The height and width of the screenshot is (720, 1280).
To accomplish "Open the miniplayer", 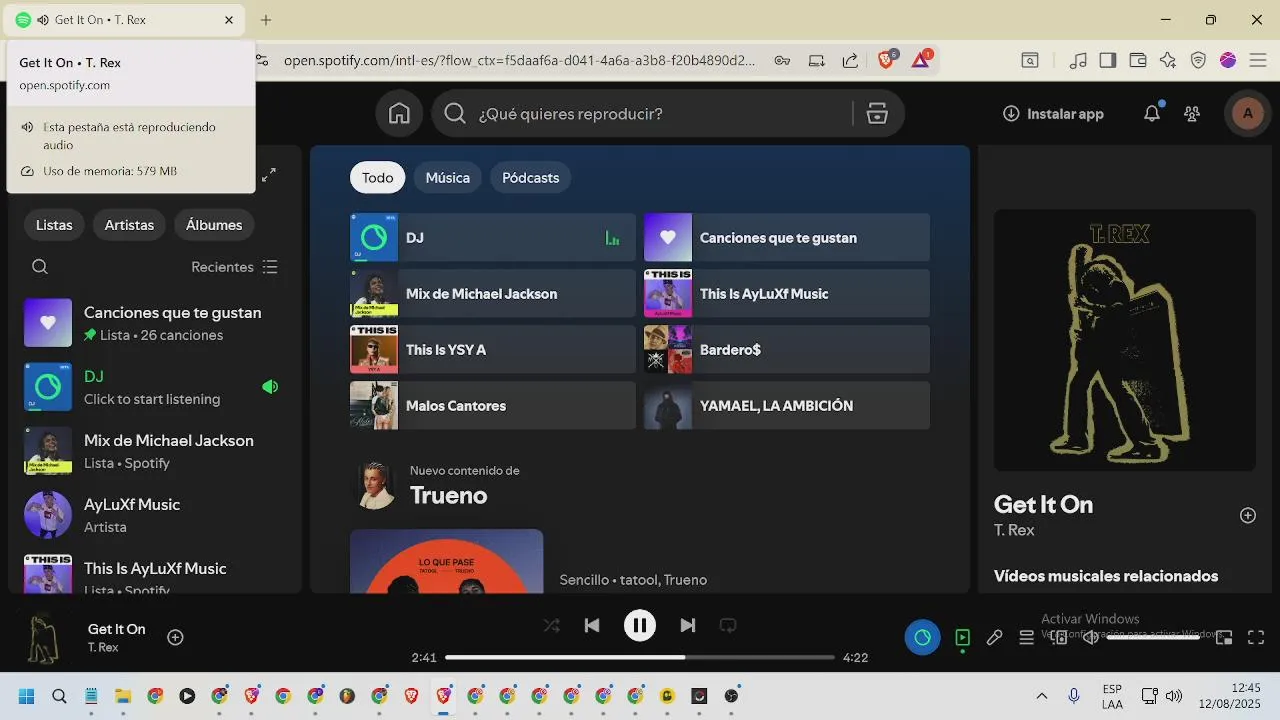I will pyautogui.click(x=1224, y=637).
